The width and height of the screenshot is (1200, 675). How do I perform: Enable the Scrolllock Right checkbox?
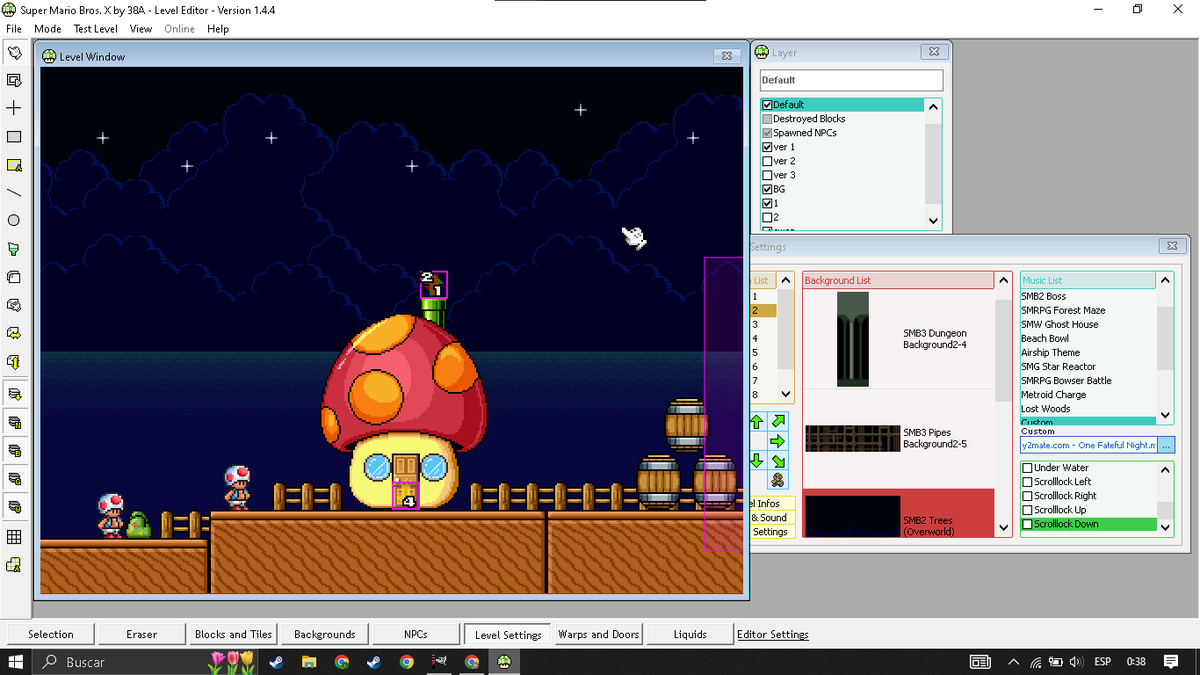coord(1027,496)
